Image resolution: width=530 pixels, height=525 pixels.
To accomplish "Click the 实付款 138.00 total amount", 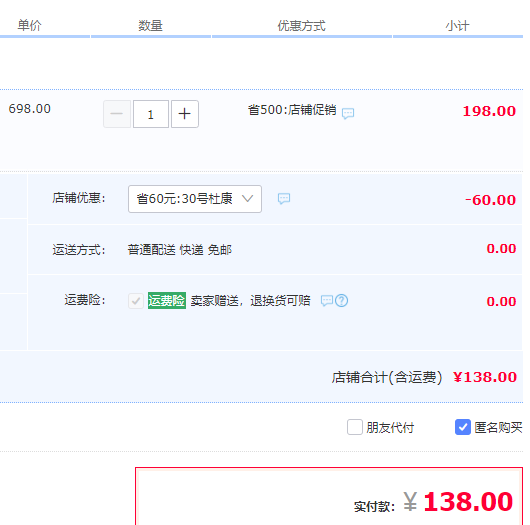I will 468,502.
